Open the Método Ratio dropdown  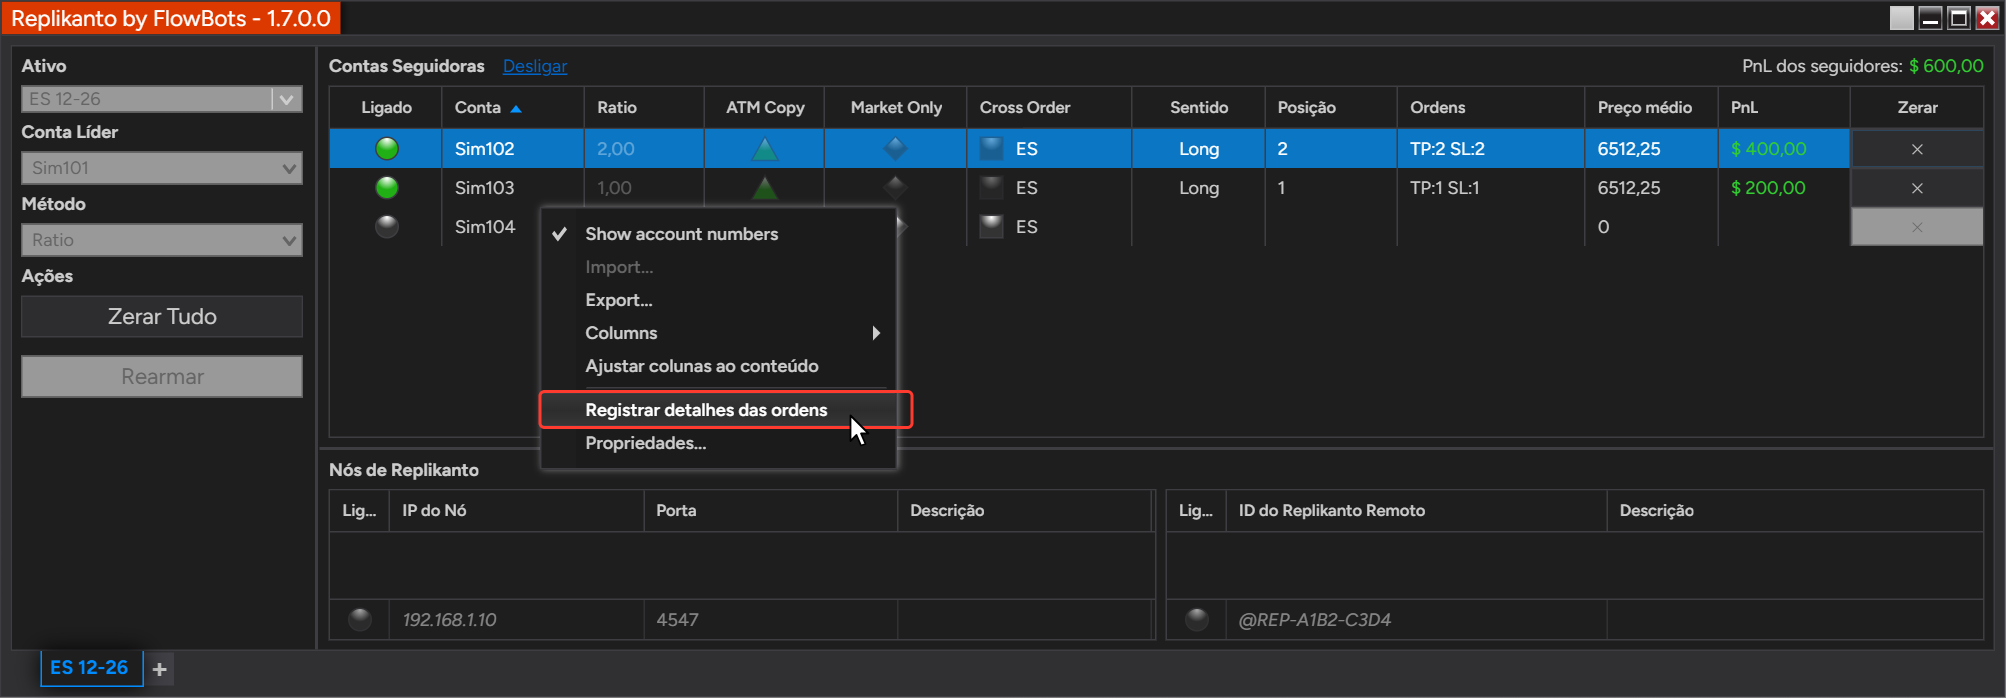click(162, 240)
